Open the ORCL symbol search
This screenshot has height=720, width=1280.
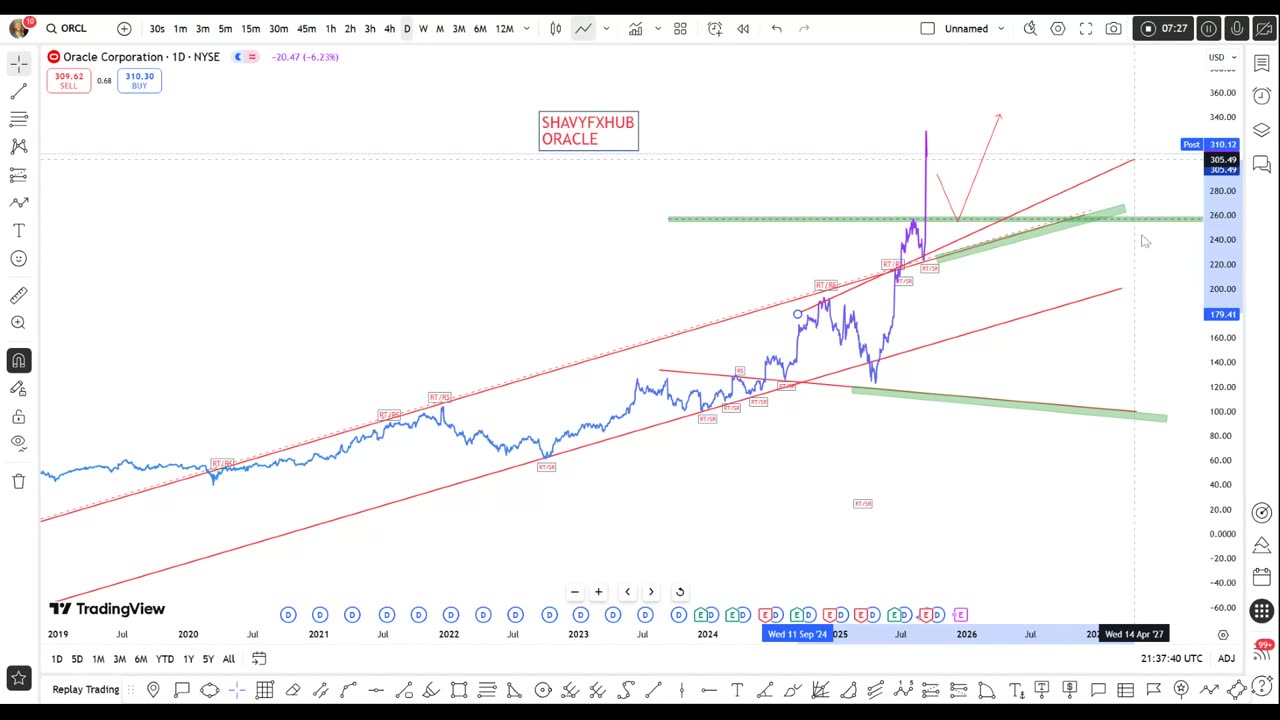66,28
